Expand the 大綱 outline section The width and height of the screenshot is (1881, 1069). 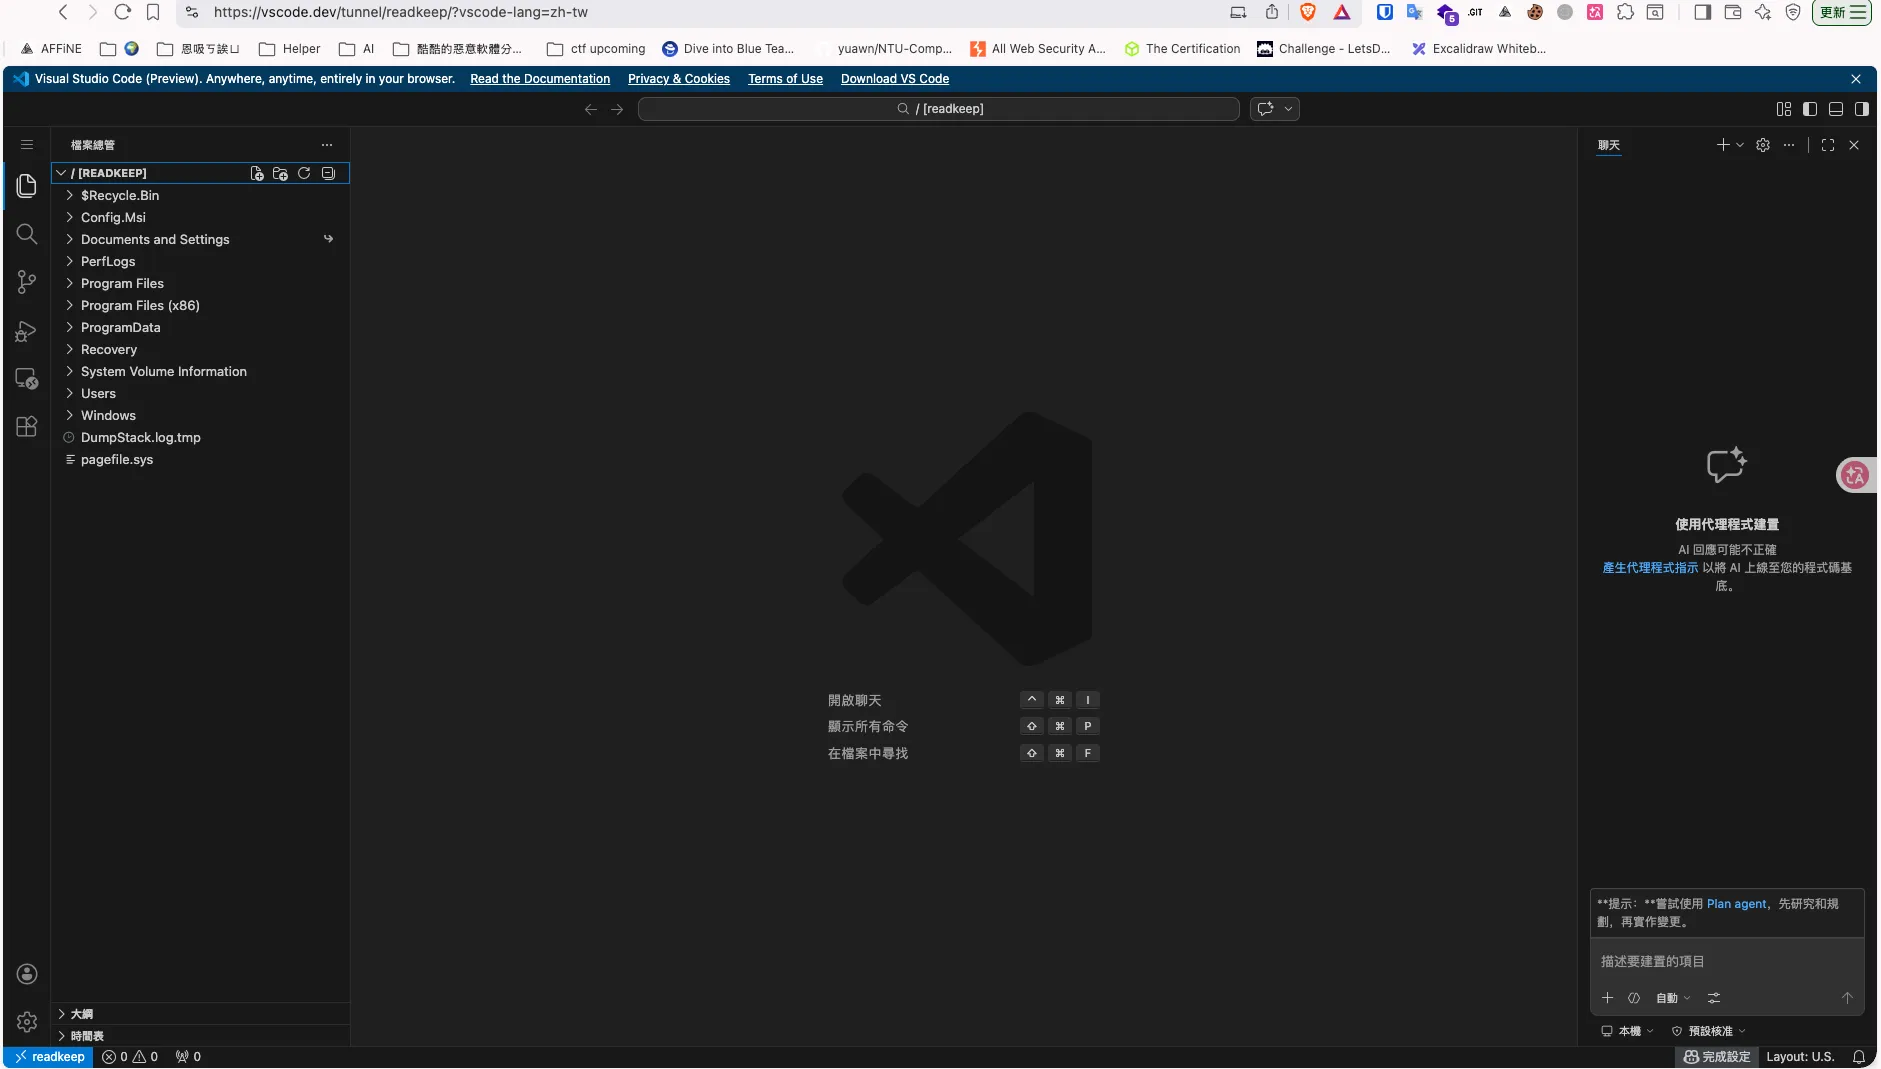tap(200, 1014)
